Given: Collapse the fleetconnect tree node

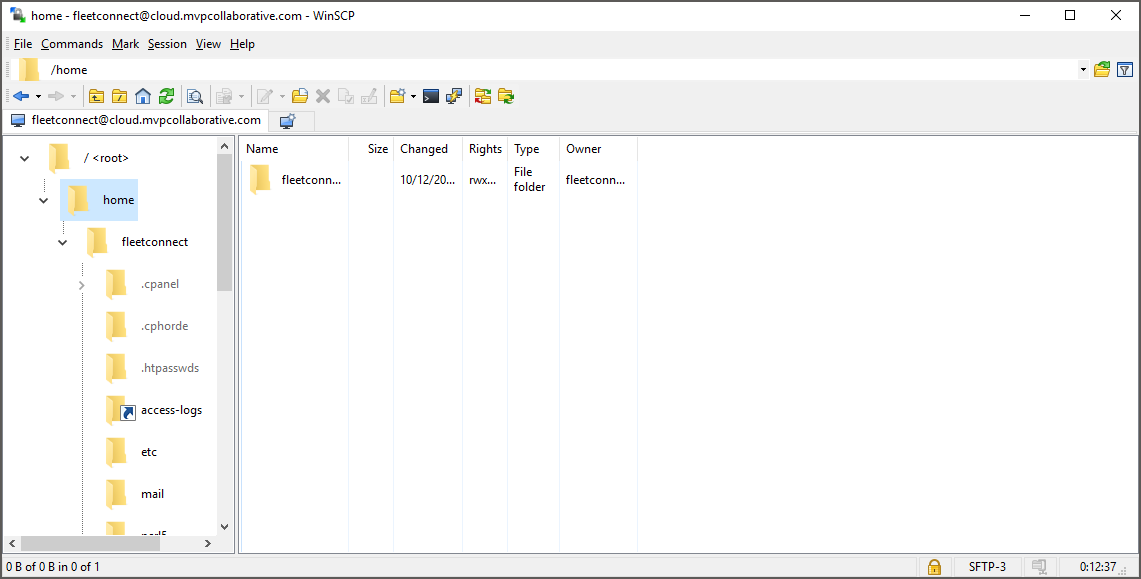Looking at the screenshot, I should [x=62, y=241].
